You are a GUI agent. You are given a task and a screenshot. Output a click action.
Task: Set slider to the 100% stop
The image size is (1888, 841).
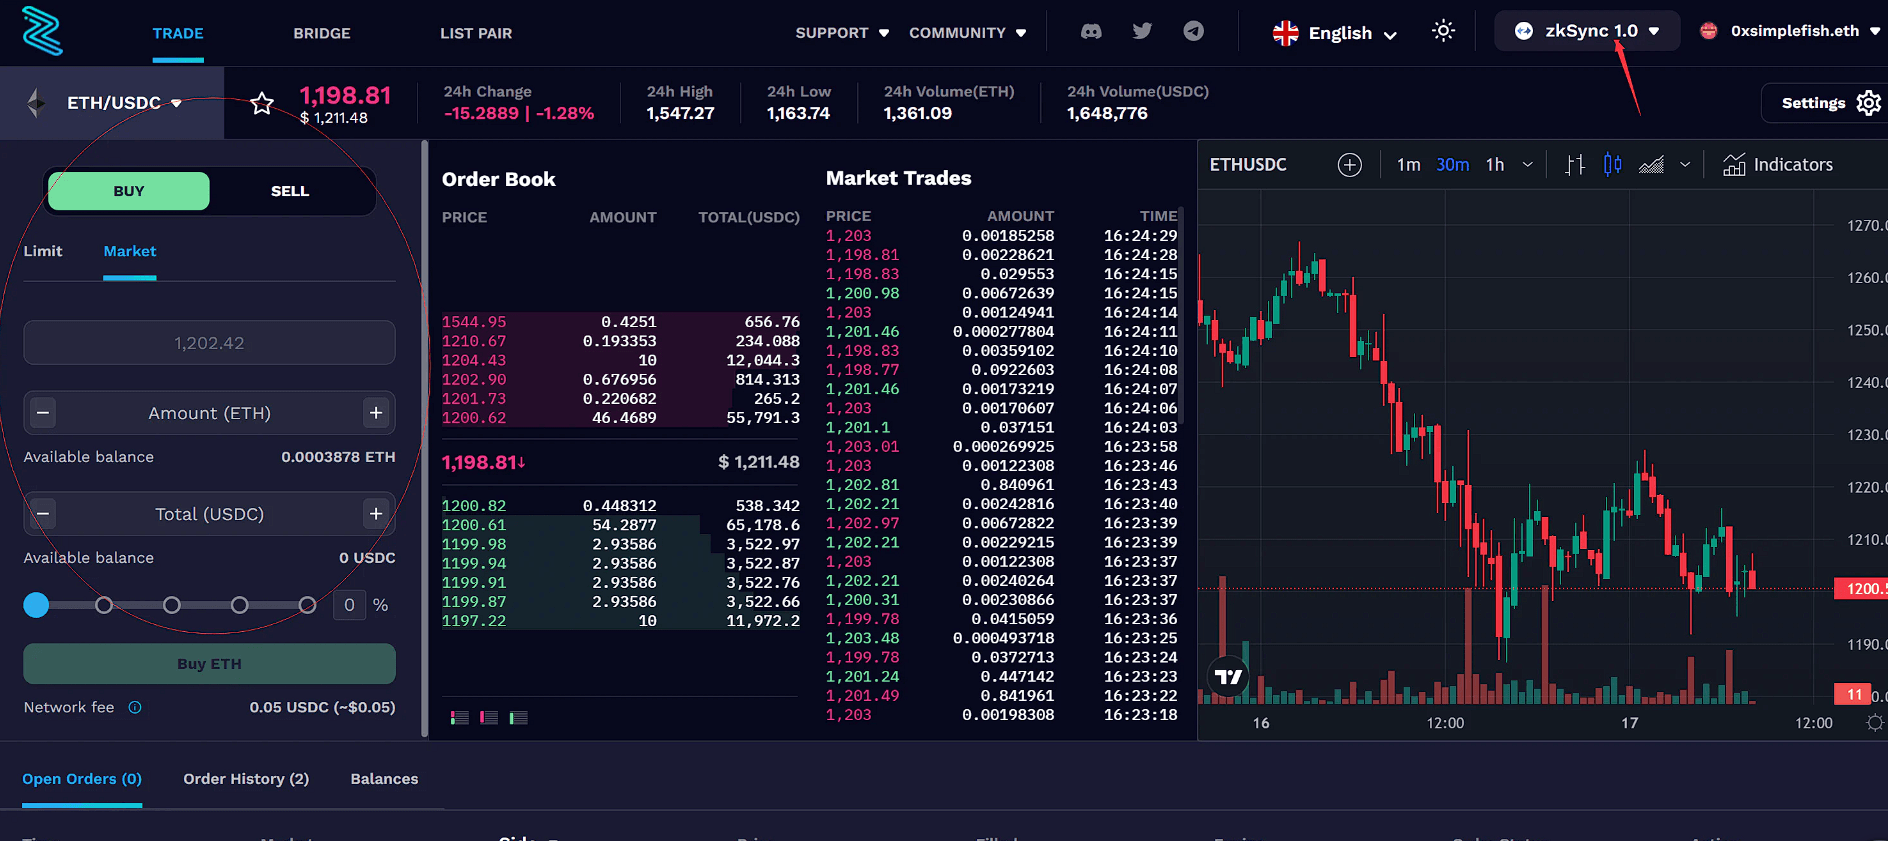click(x=307, y=605)
